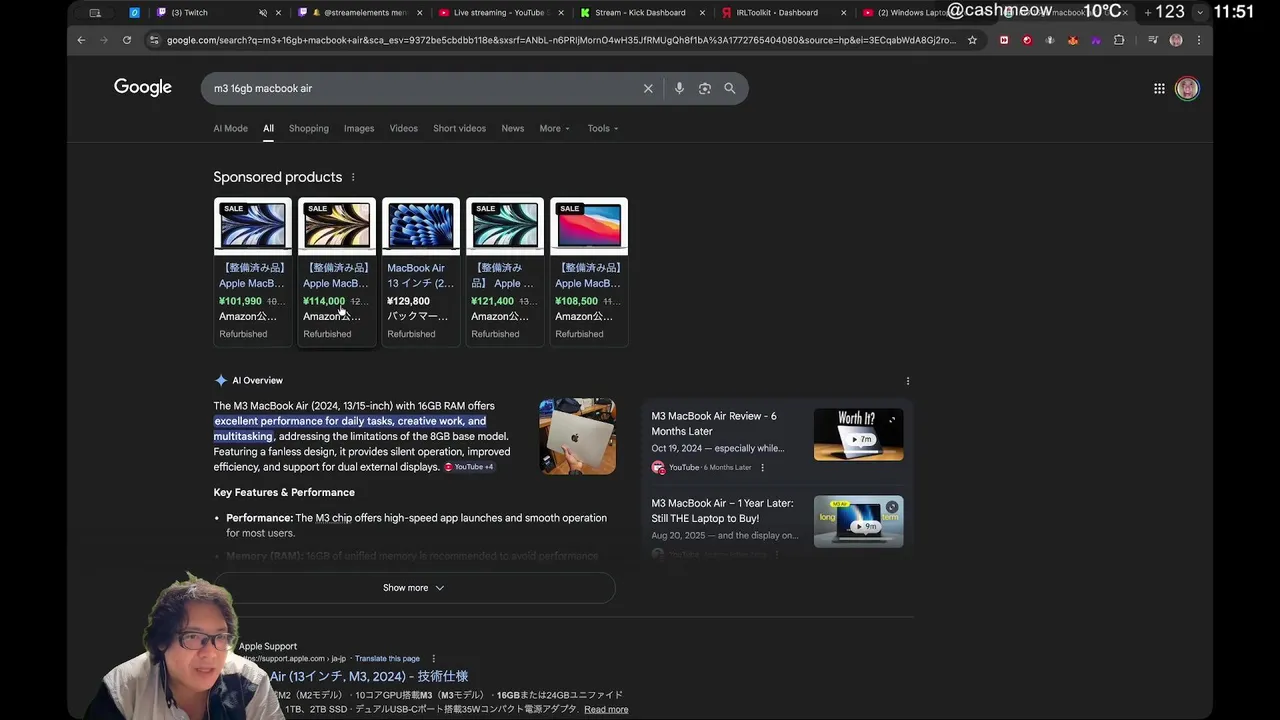Image resolution: width=1280 pixels, height=720 pixels.
Task: Open the Google account avatar
Action: coord(1187,88)
